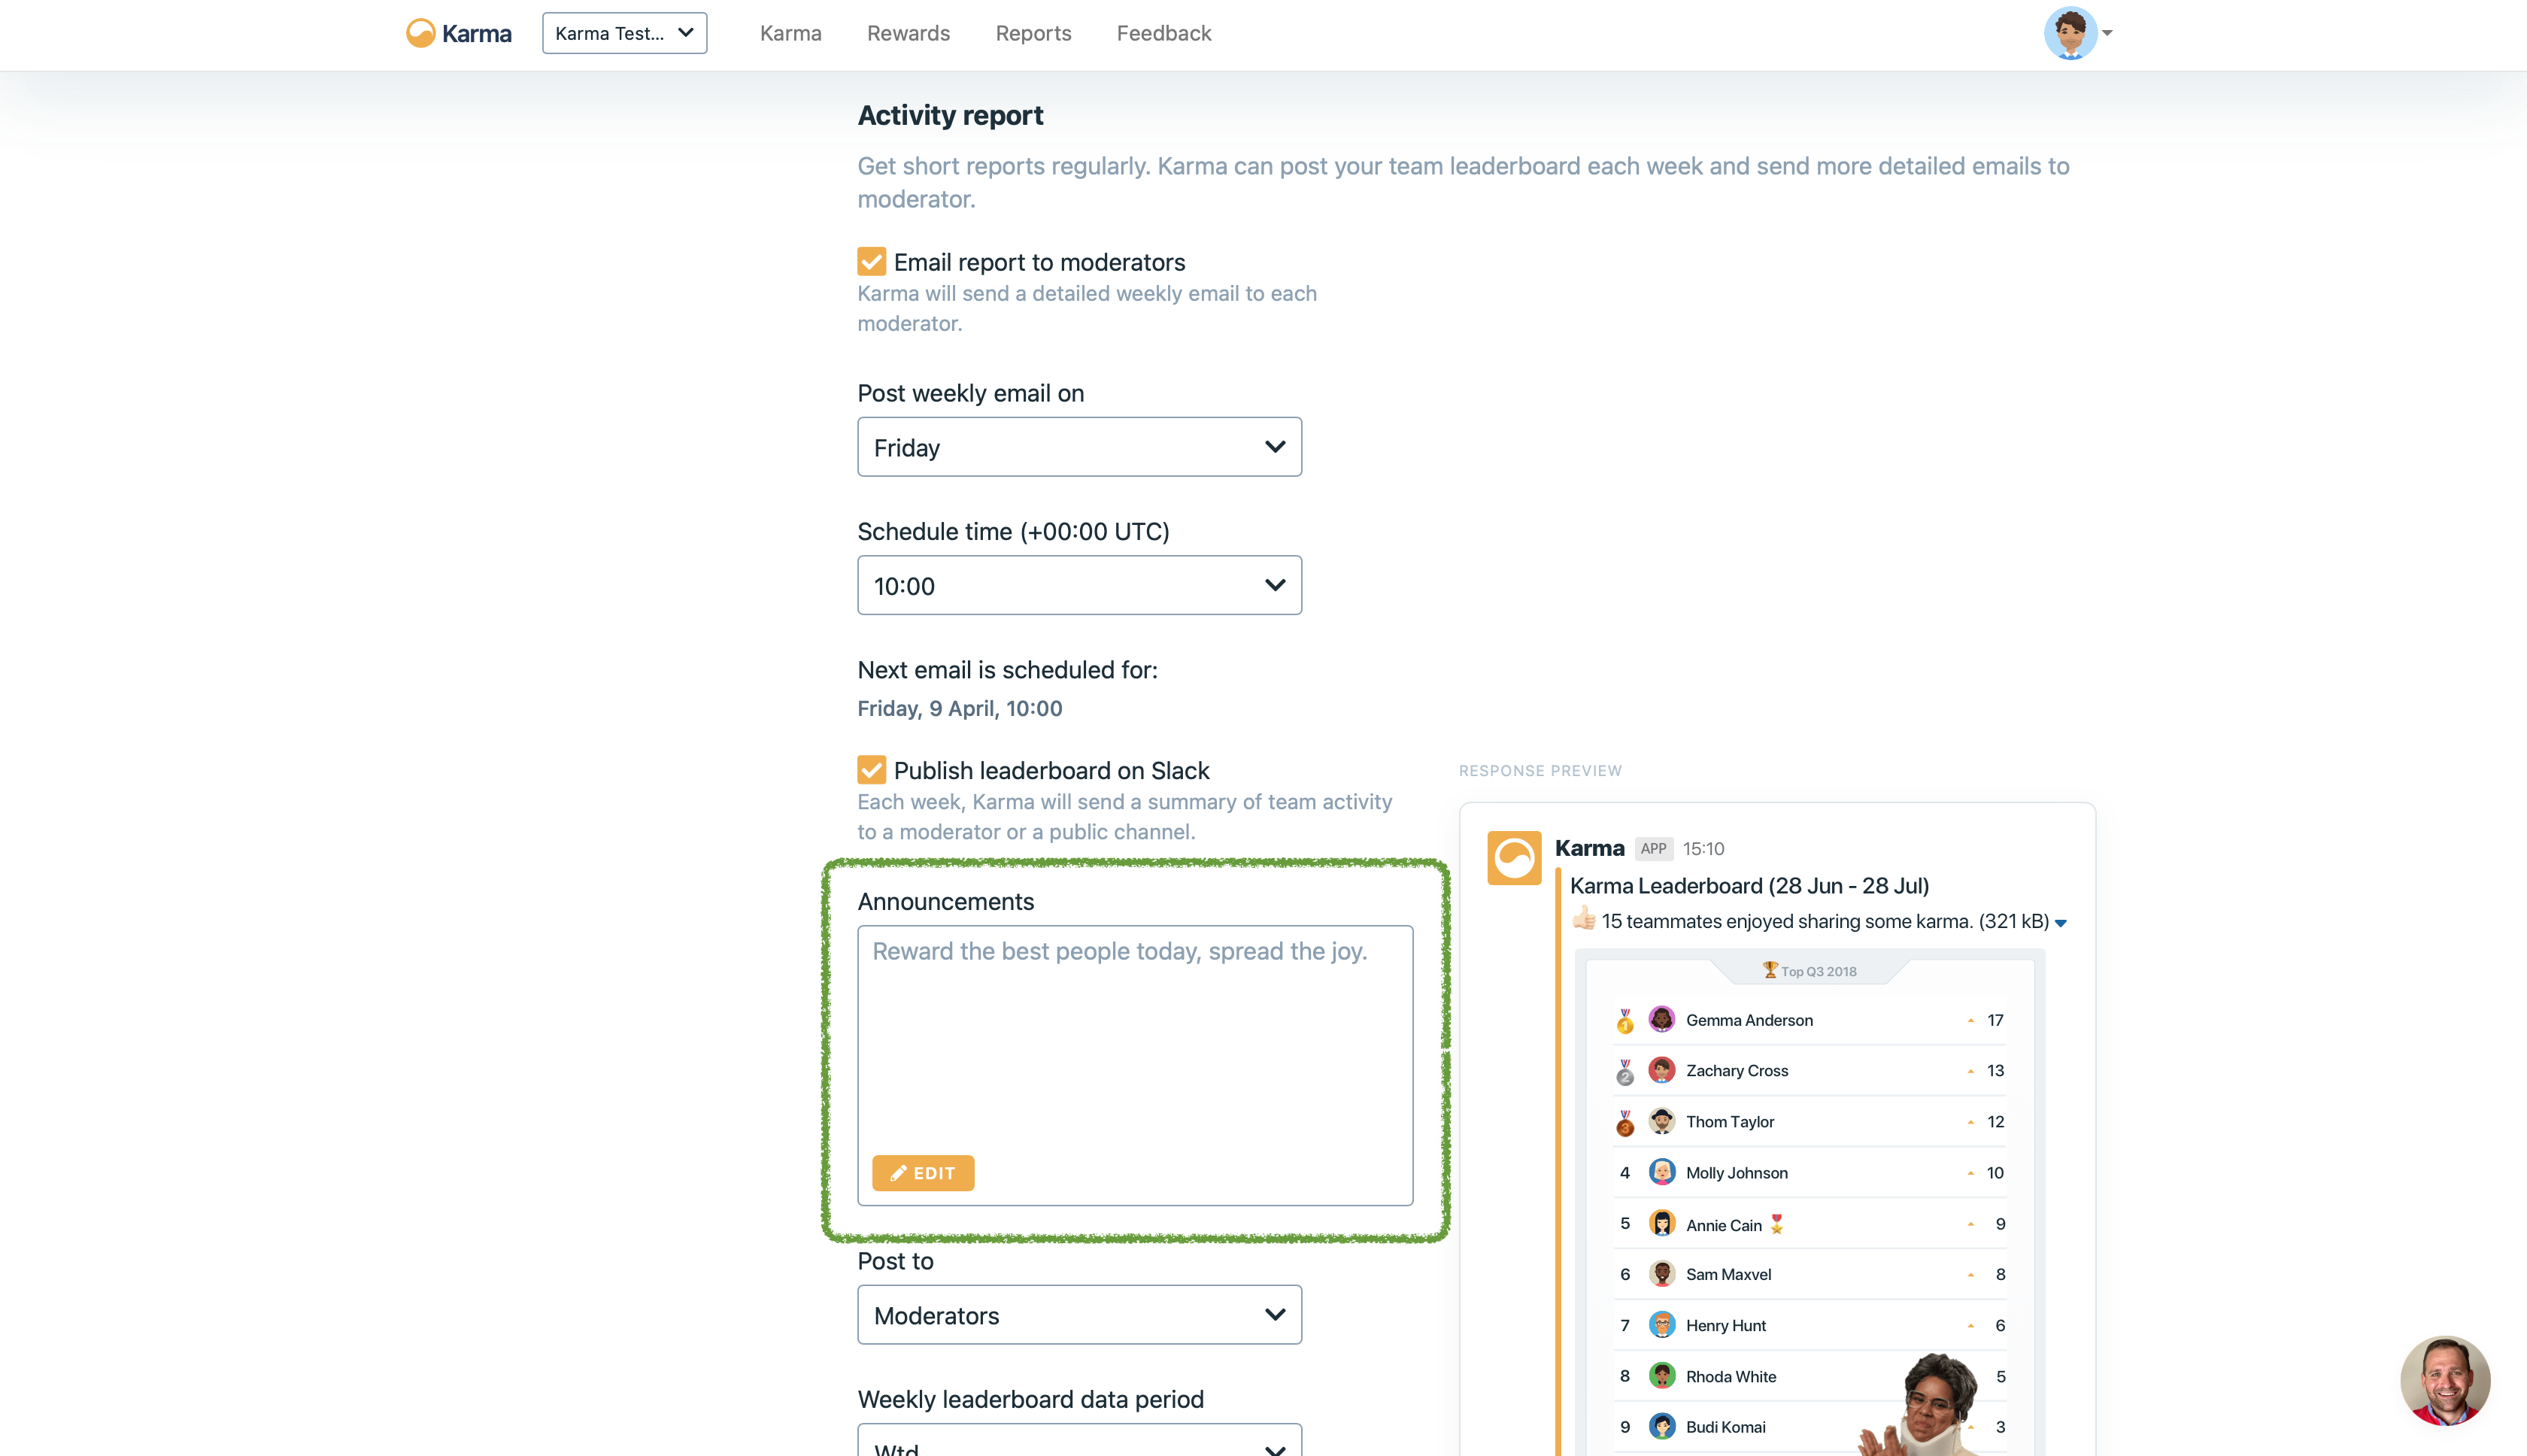This screenshot has width=2527, height=1456.
Task: Uncheck Email report to moderators
Action: click(871, 262)
